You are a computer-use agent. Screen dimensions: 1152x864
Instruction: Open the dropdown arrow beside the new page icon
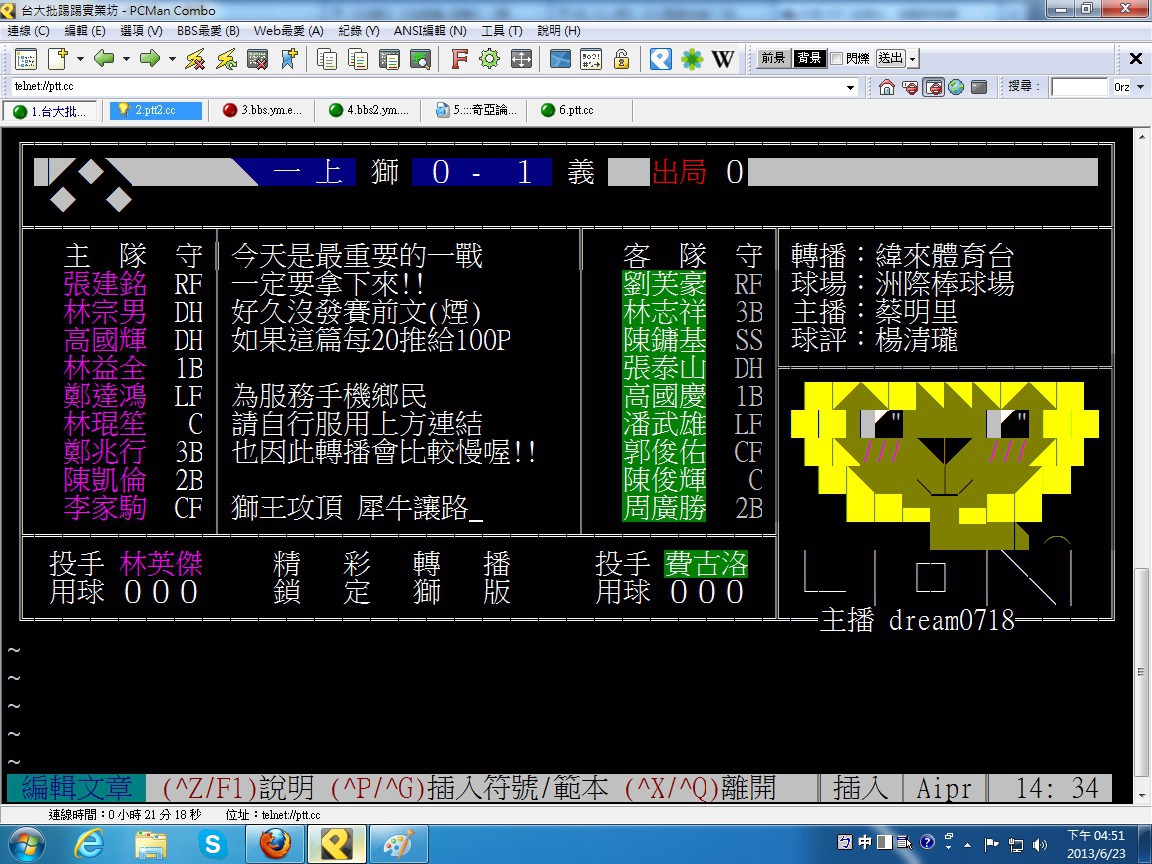[x=79, y=59]
